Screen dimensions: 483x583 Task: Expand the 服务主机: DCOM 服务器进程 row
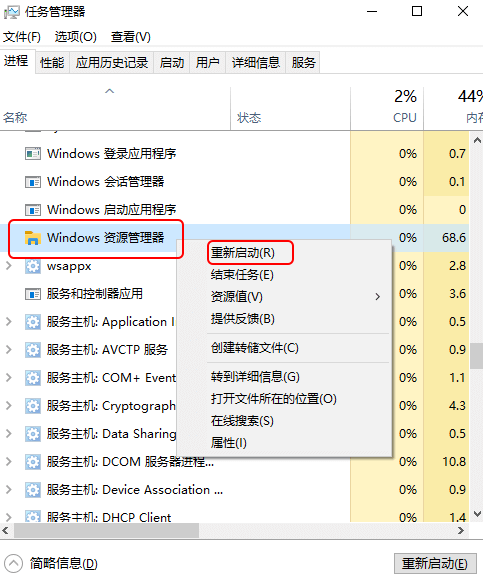tap(9, 462)
